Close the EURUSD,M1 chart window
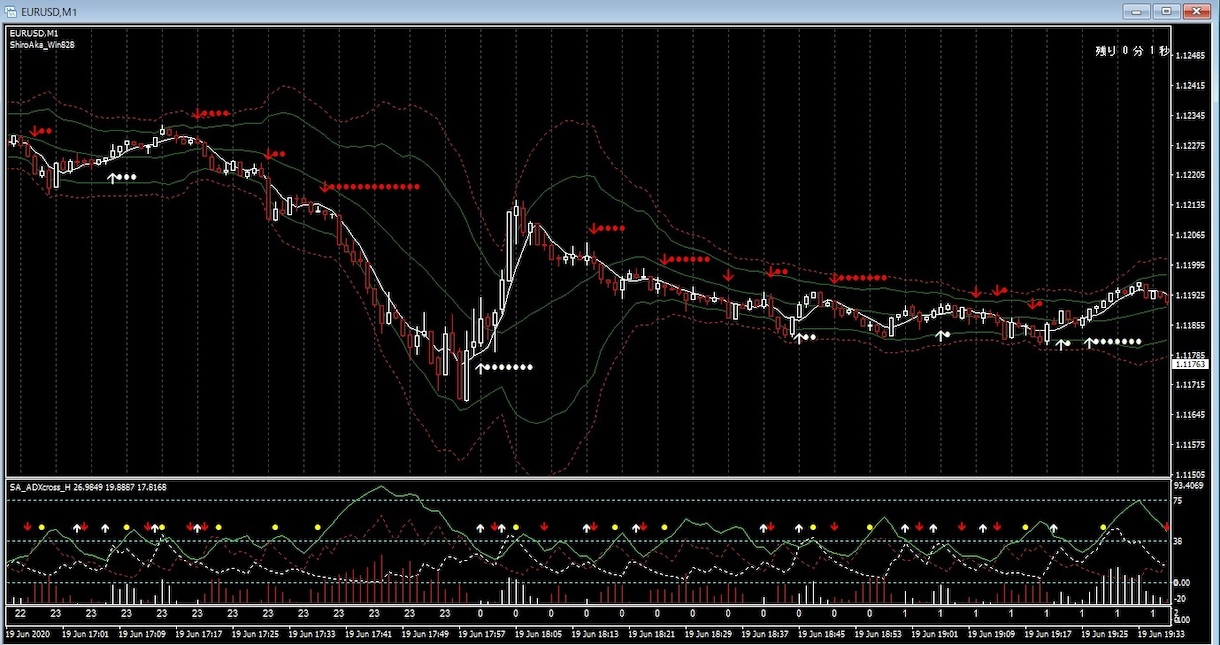This screenshot has height=645, width=1220. click(1197, 11)
